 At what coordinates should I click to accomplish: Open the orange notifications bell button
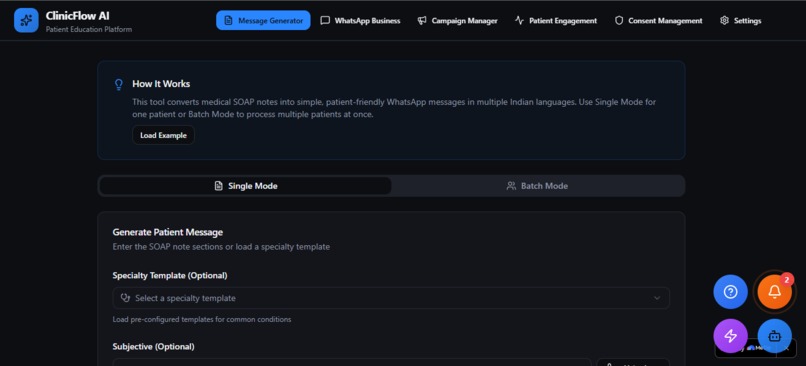click(774, 292)
